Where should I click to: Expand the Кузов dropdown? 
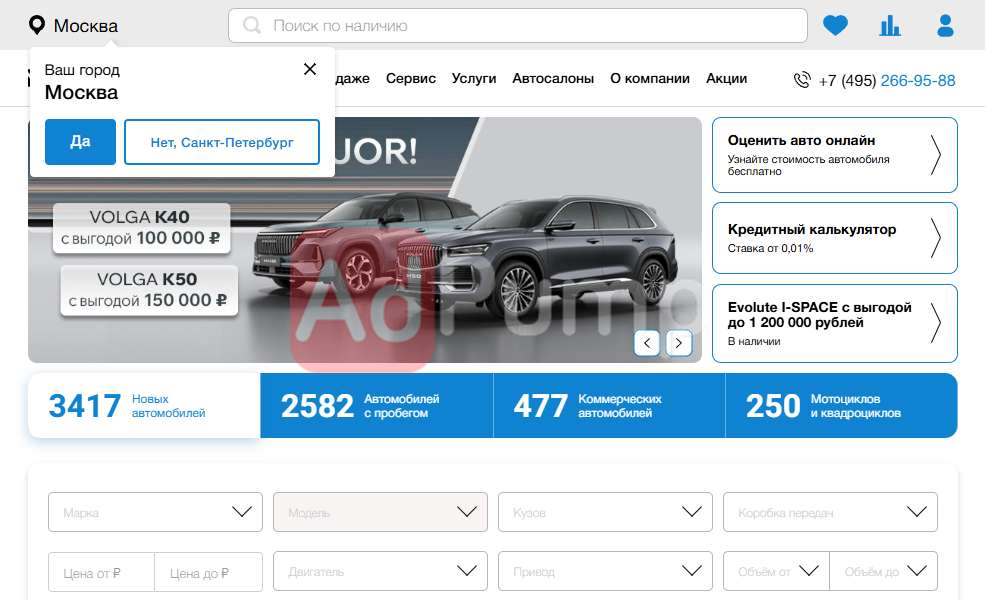pyautogui.click(x=605, y=512)
